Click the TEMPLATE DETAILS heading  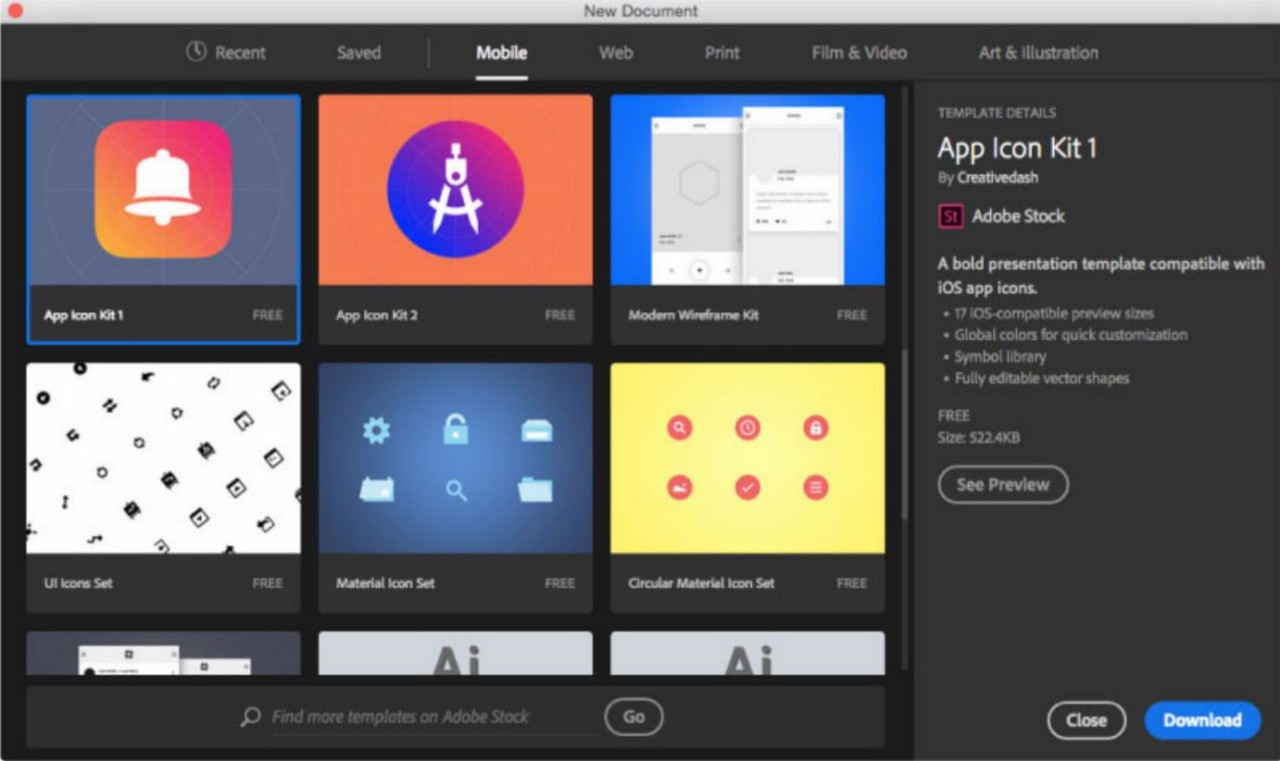pyautogui.click(x=997, y=113)
